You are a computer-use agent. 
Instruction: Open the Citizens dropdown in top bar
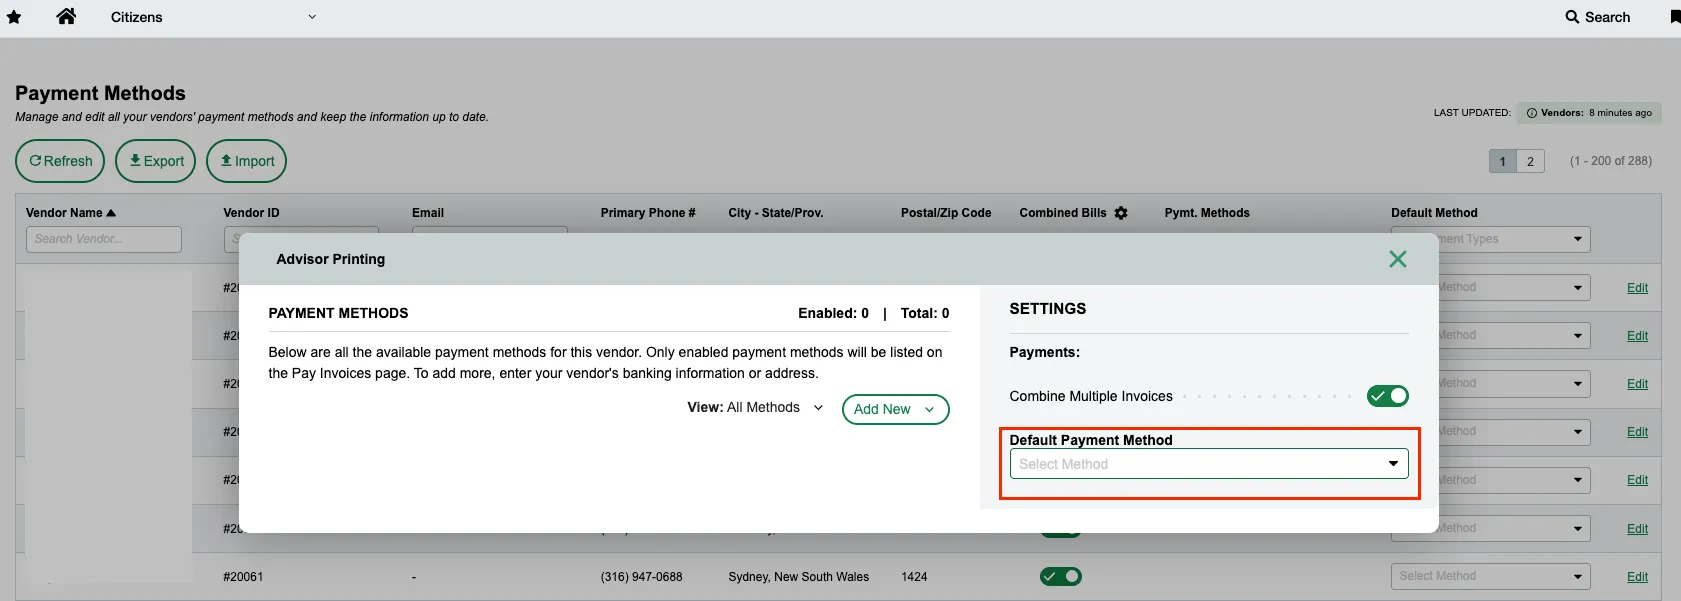click(x=213, y=17)
